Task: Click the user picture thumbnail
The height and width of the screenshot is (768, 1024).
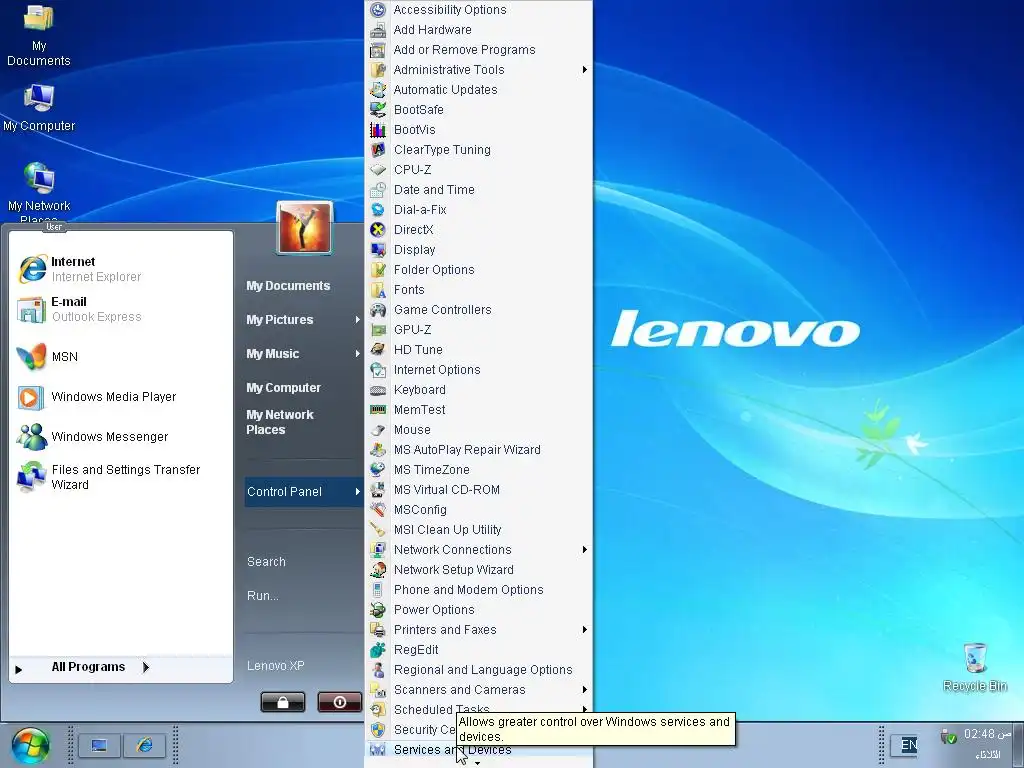Action: click(305, 228)
